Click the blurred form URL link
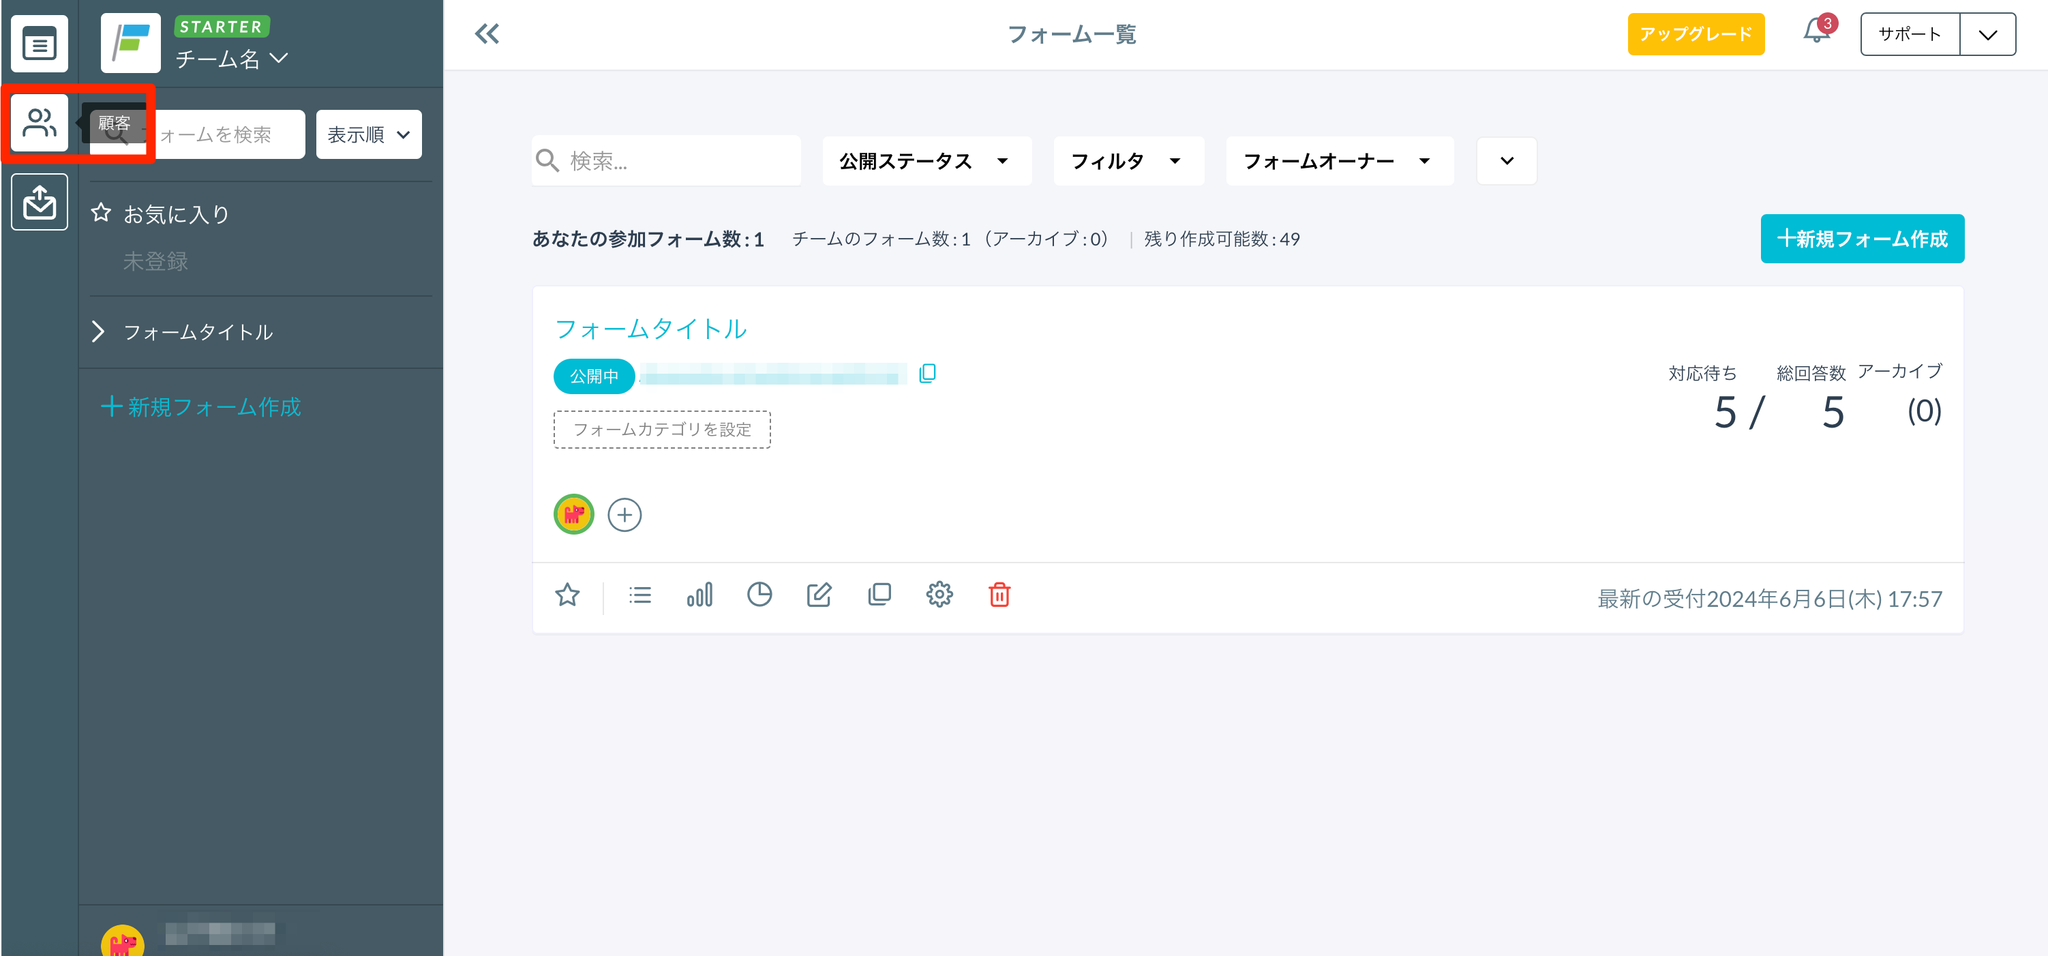 pos(773,375)
